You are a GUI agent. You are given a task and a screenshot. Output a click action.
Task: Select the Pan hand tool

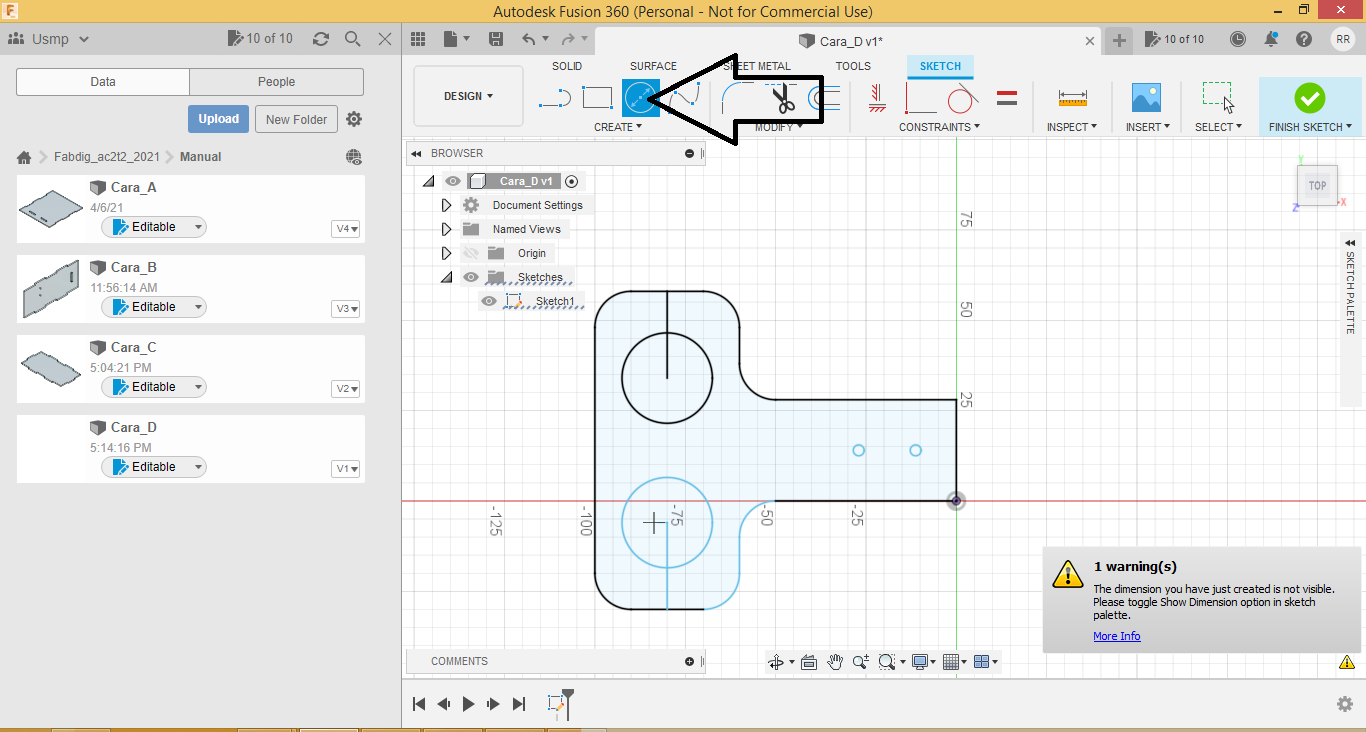[x=835, y=661]
